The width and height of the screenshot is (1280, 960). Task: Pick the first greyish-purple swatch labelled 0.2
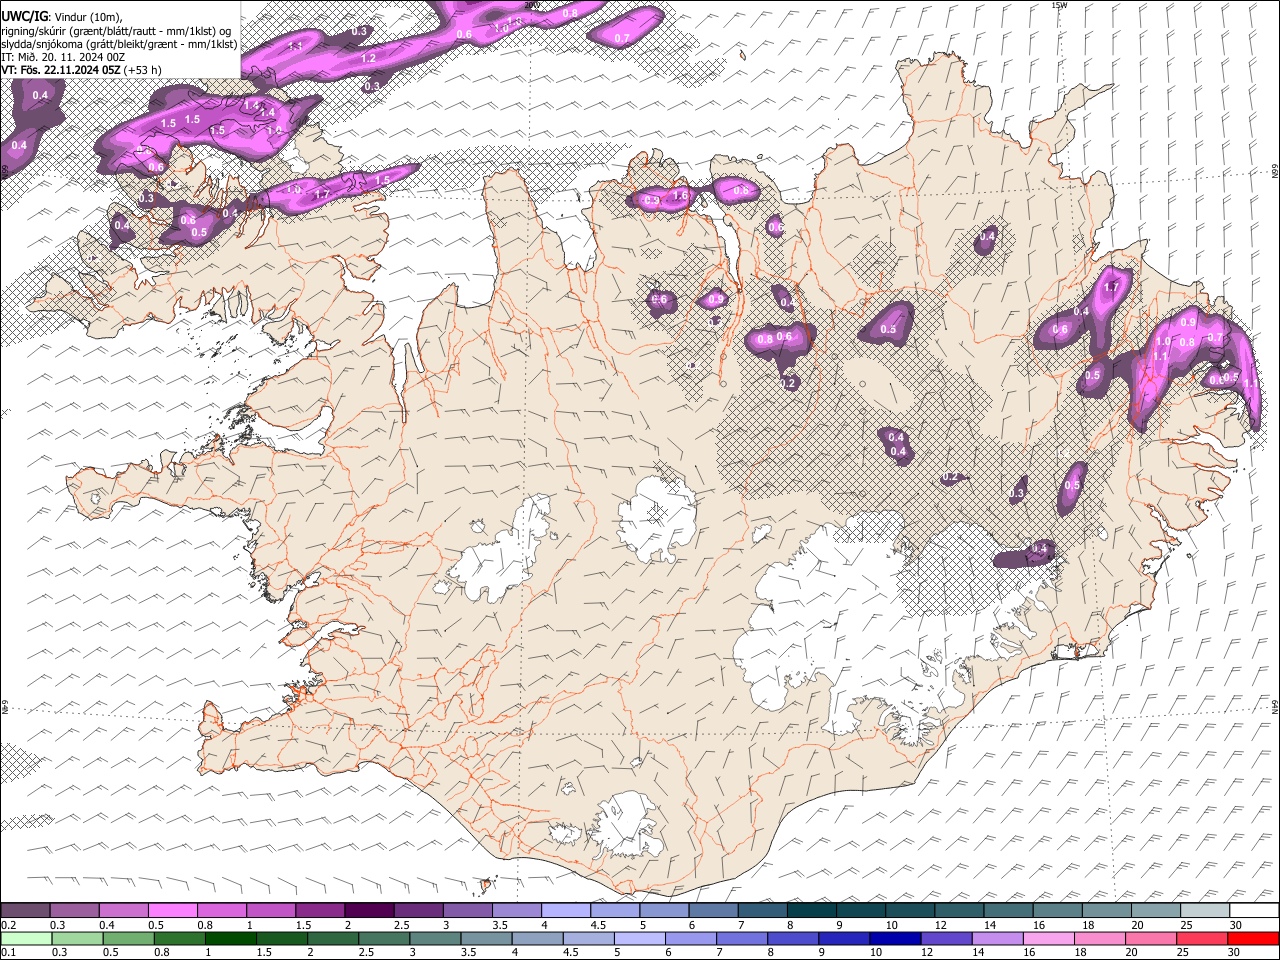click(25, 911)
